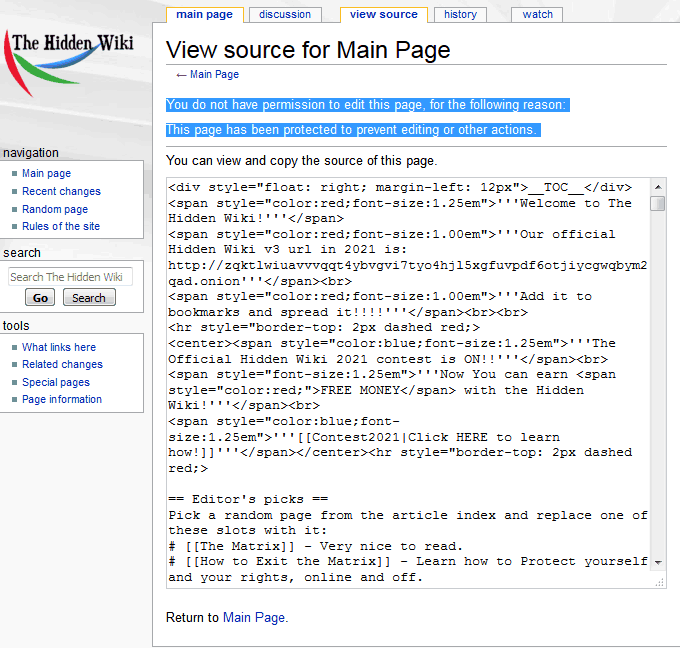Open 'Main page' in navigation sidebar
The image size is (680, 648).
pos(46,173)
